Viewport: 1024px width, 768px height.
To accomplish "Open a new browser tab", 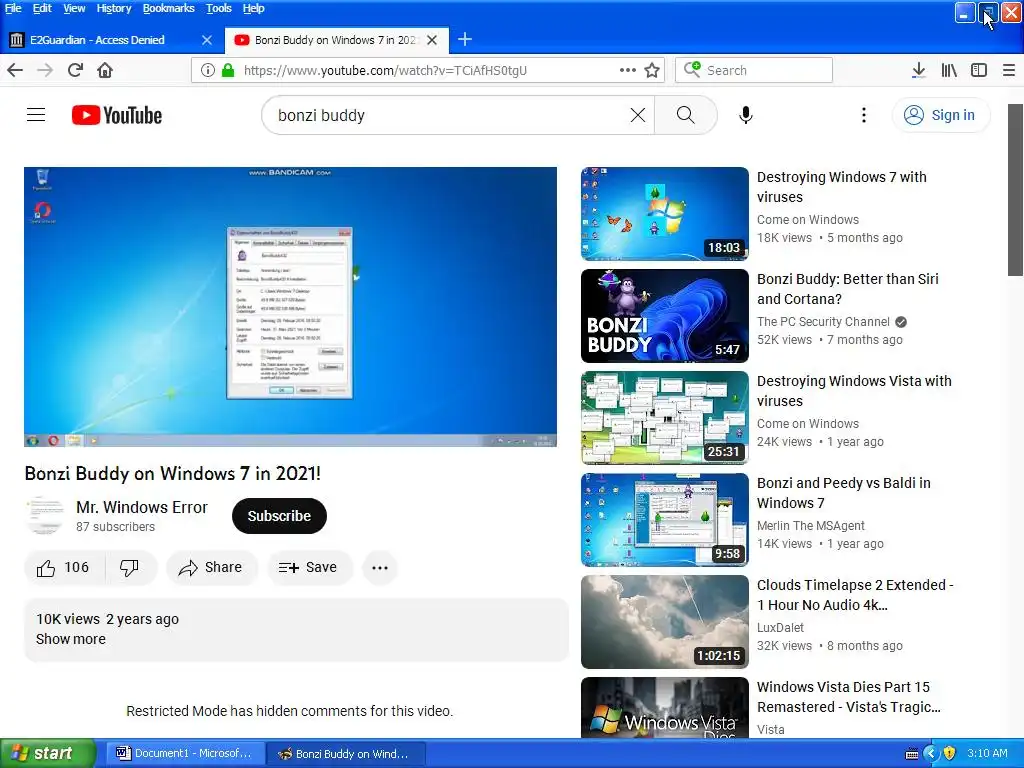I will [465, 40].
